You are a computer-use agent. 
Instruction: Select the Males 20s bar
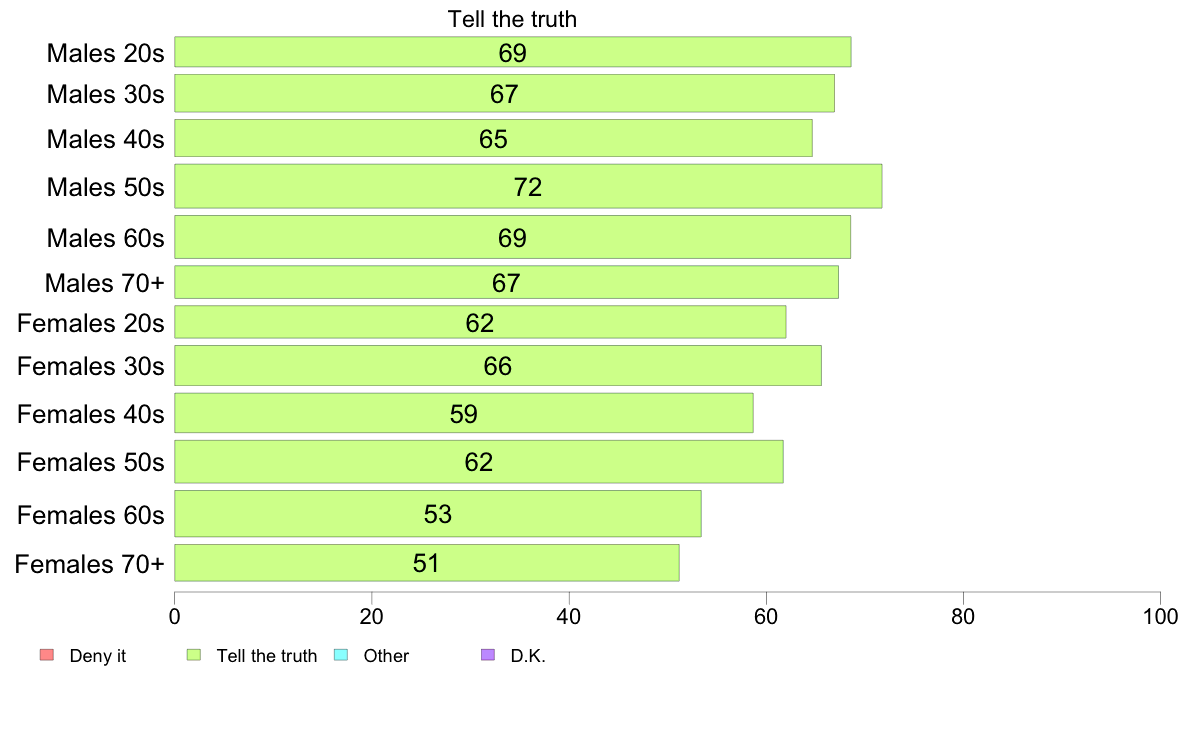coord(513,52)
